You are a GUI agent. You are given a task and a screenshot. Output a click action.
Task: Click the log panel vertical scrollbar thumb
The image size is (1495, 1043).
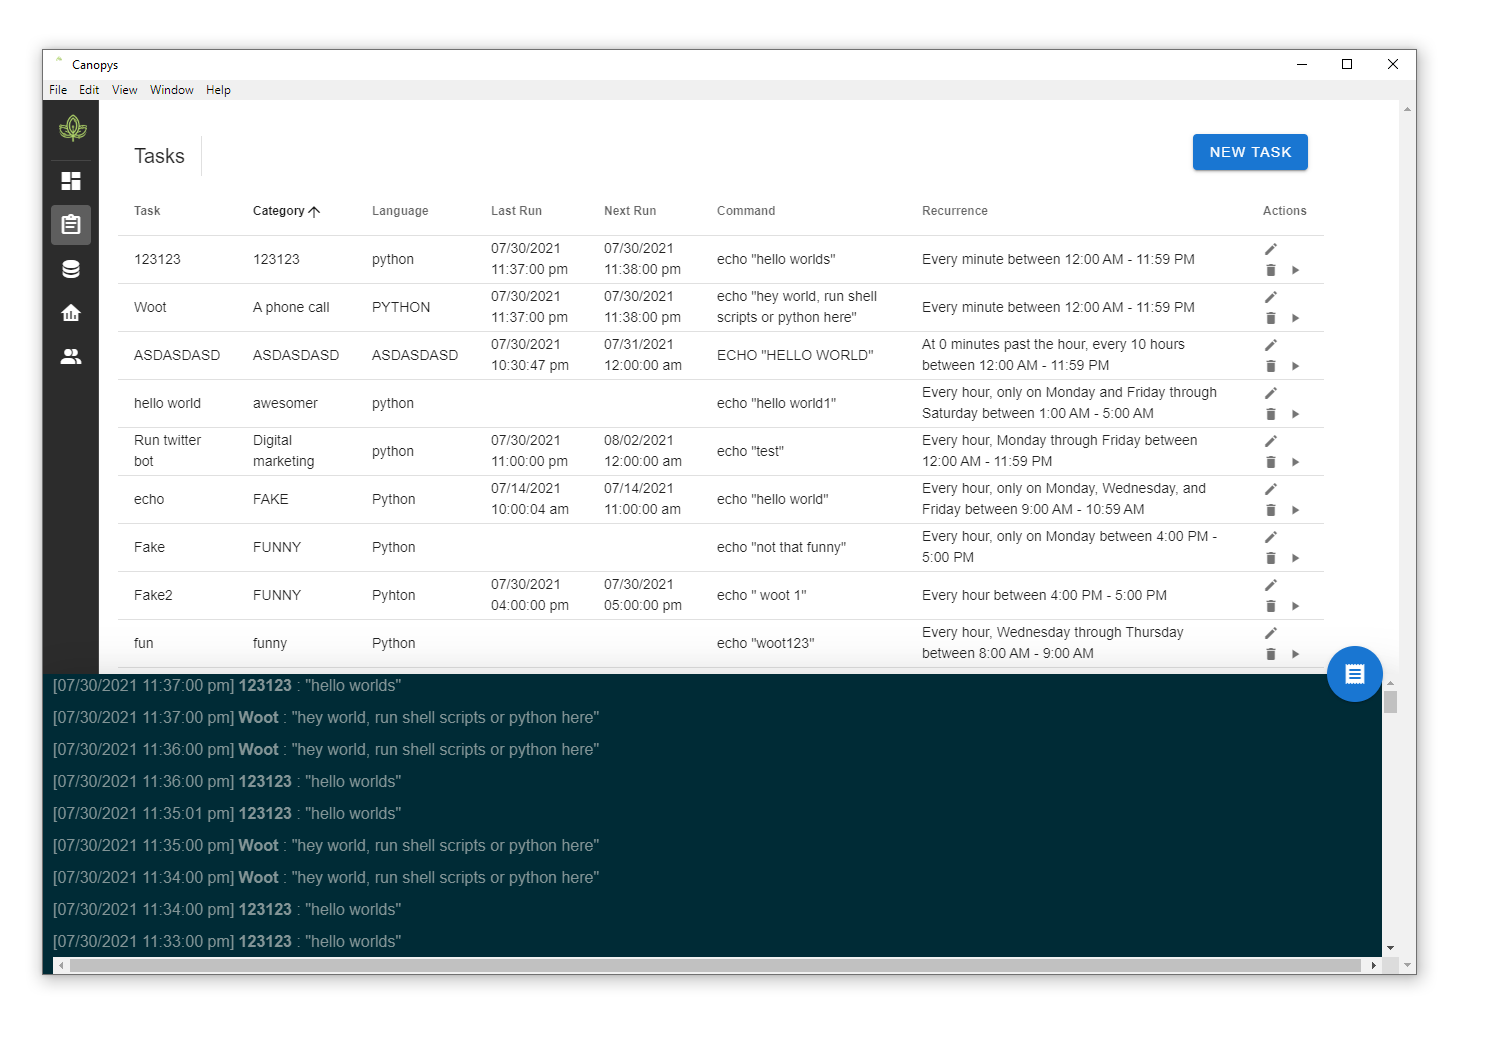pyautogui.click(x=1390, y=702)
